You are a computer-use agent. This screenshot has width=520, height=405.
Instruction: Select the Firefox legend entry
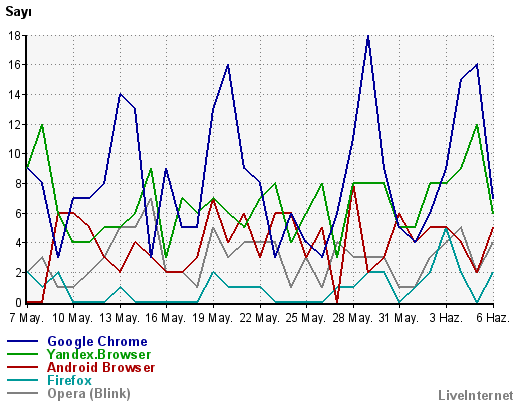[70, 380]
